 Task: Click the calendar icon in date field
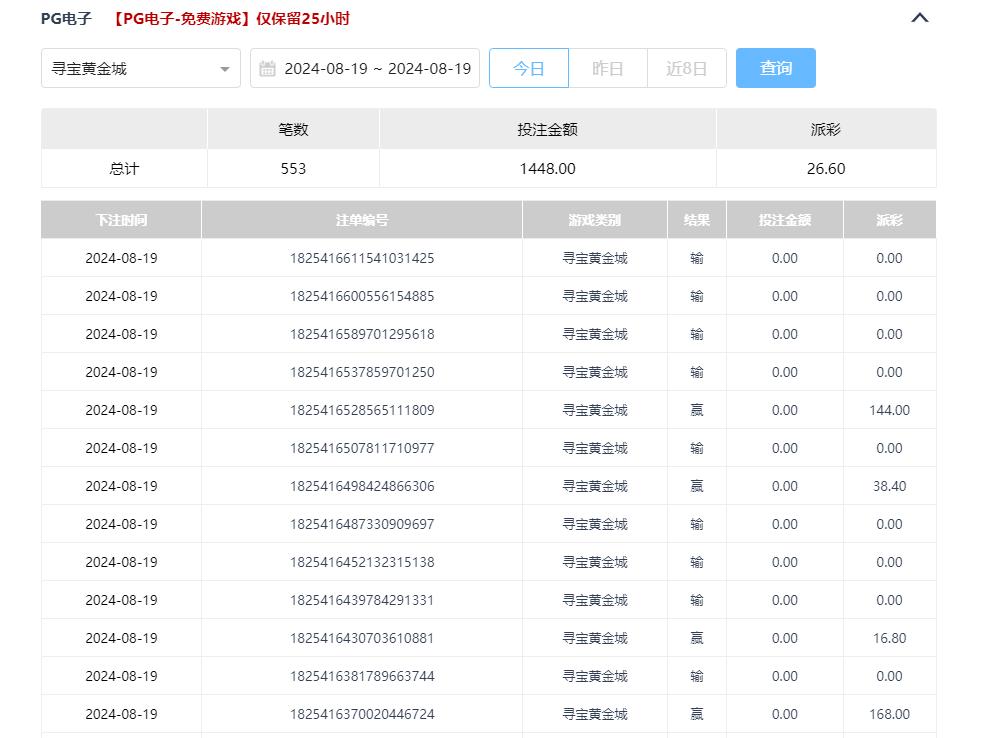[x=267, y=69]
